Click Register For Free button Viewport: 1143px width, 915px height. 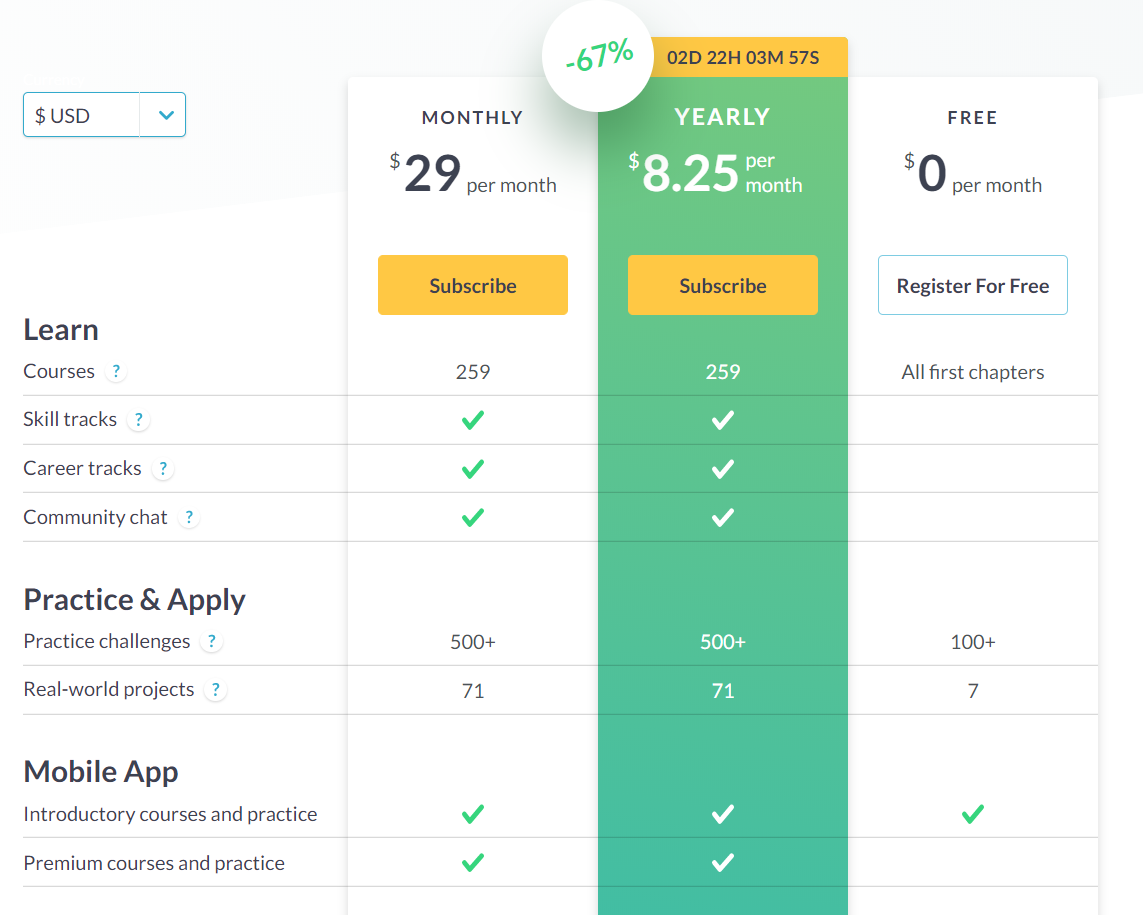(x=972, y=285)
